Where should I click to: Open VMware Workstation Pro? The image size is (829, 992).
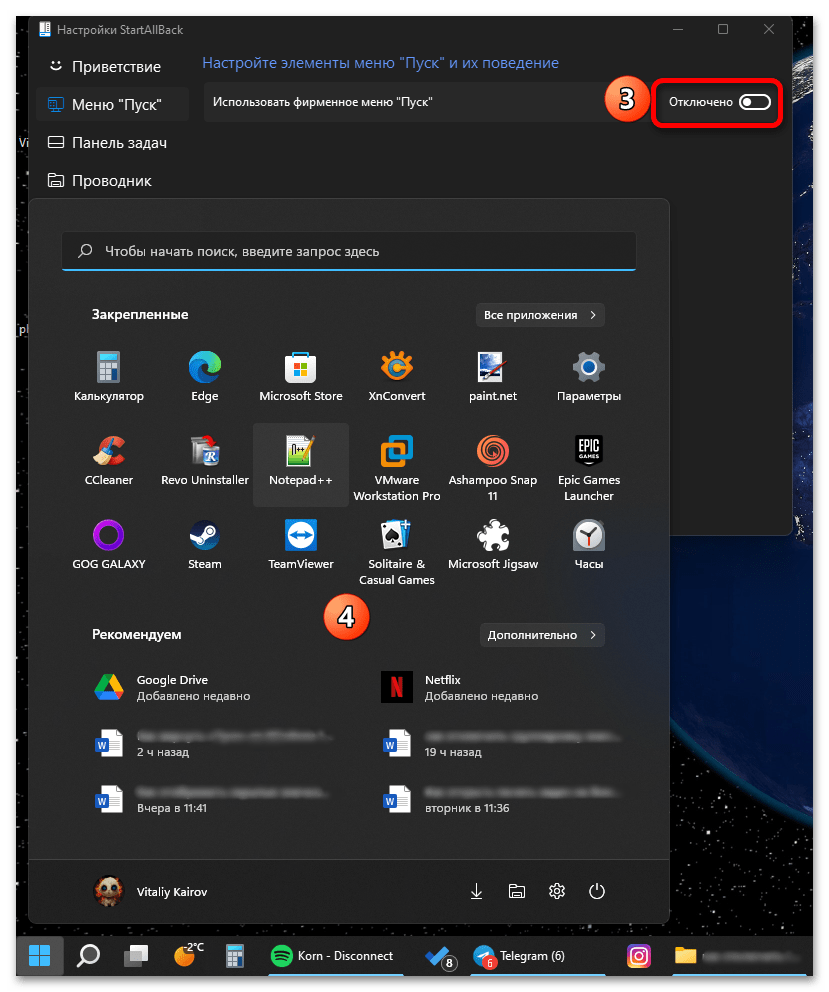tap(397, 468)
